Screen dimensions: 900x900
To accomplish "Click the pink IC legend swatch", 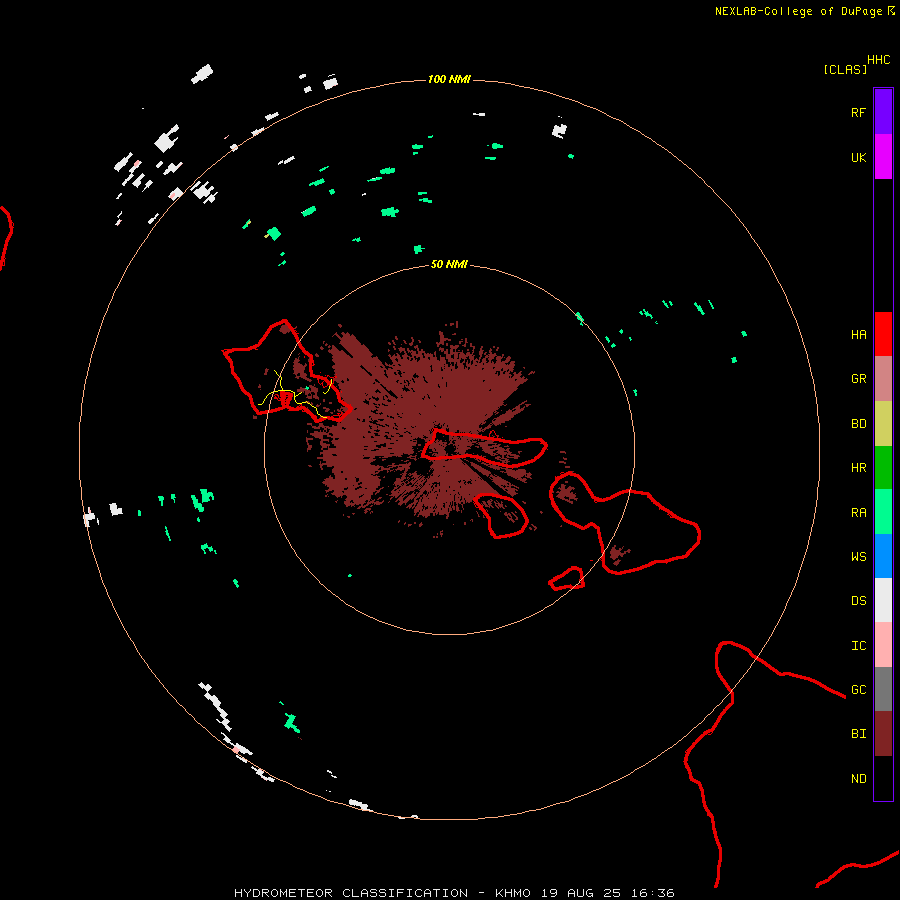I will point(883,645).
